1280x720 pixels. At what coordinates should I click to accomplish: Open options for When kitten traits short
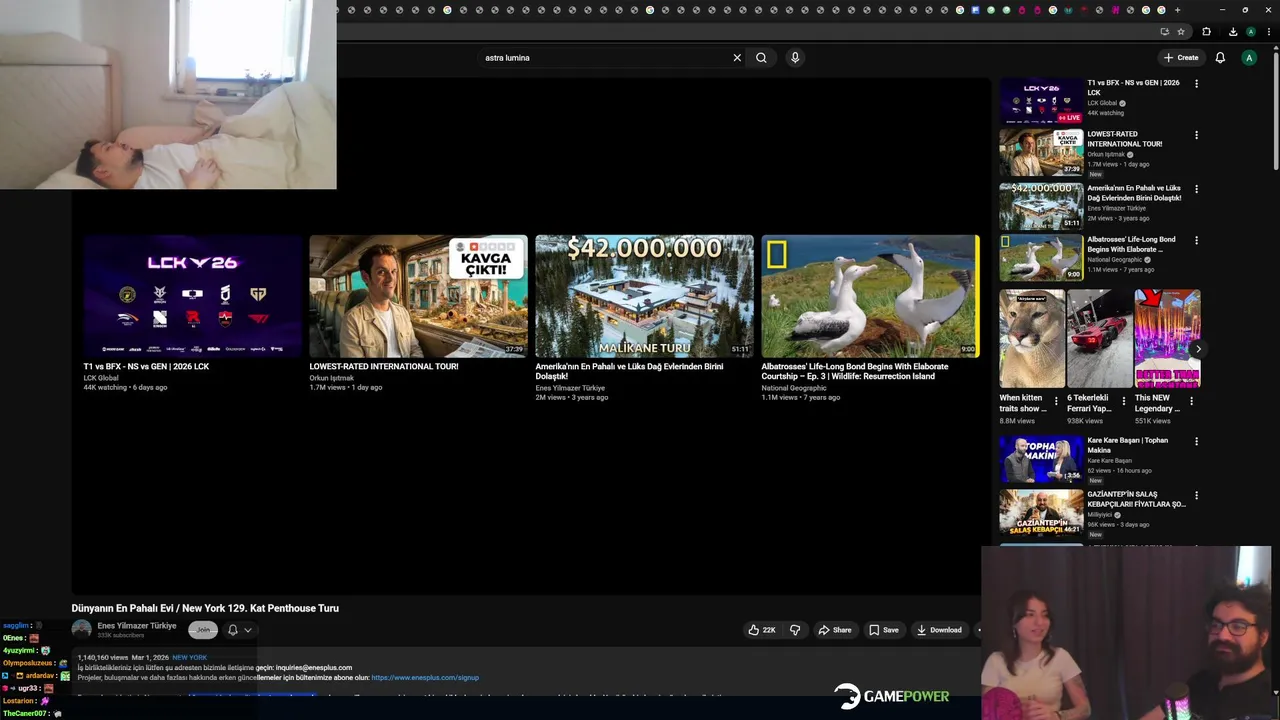tap(1056, 401)
